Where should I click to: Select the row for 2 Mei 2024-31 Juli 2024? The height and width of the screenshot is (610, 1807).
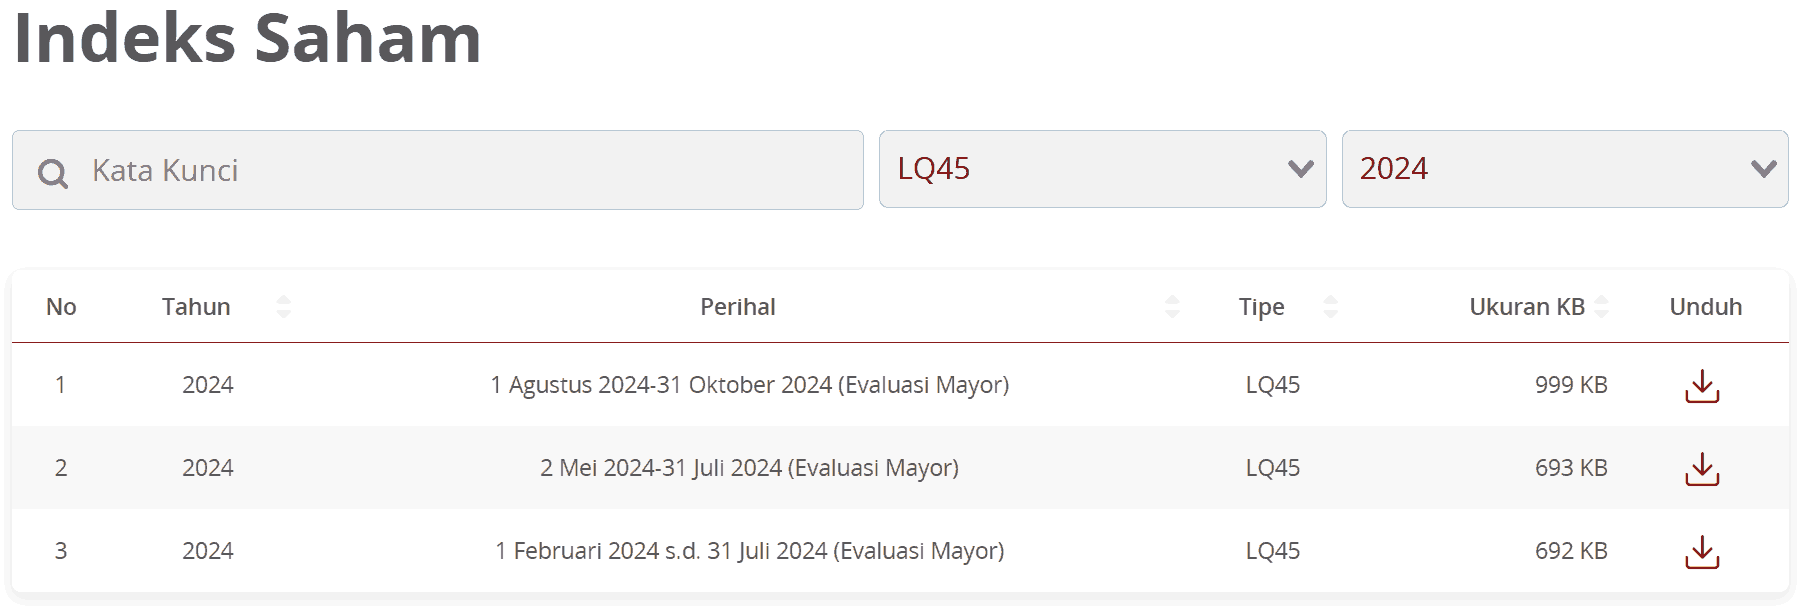[749, 468]
